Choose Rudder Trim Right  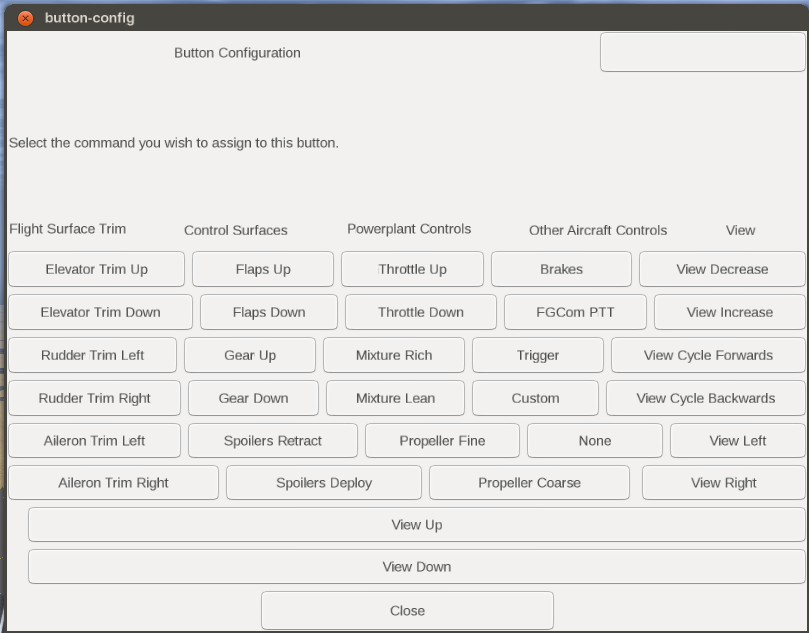point(94,398)
